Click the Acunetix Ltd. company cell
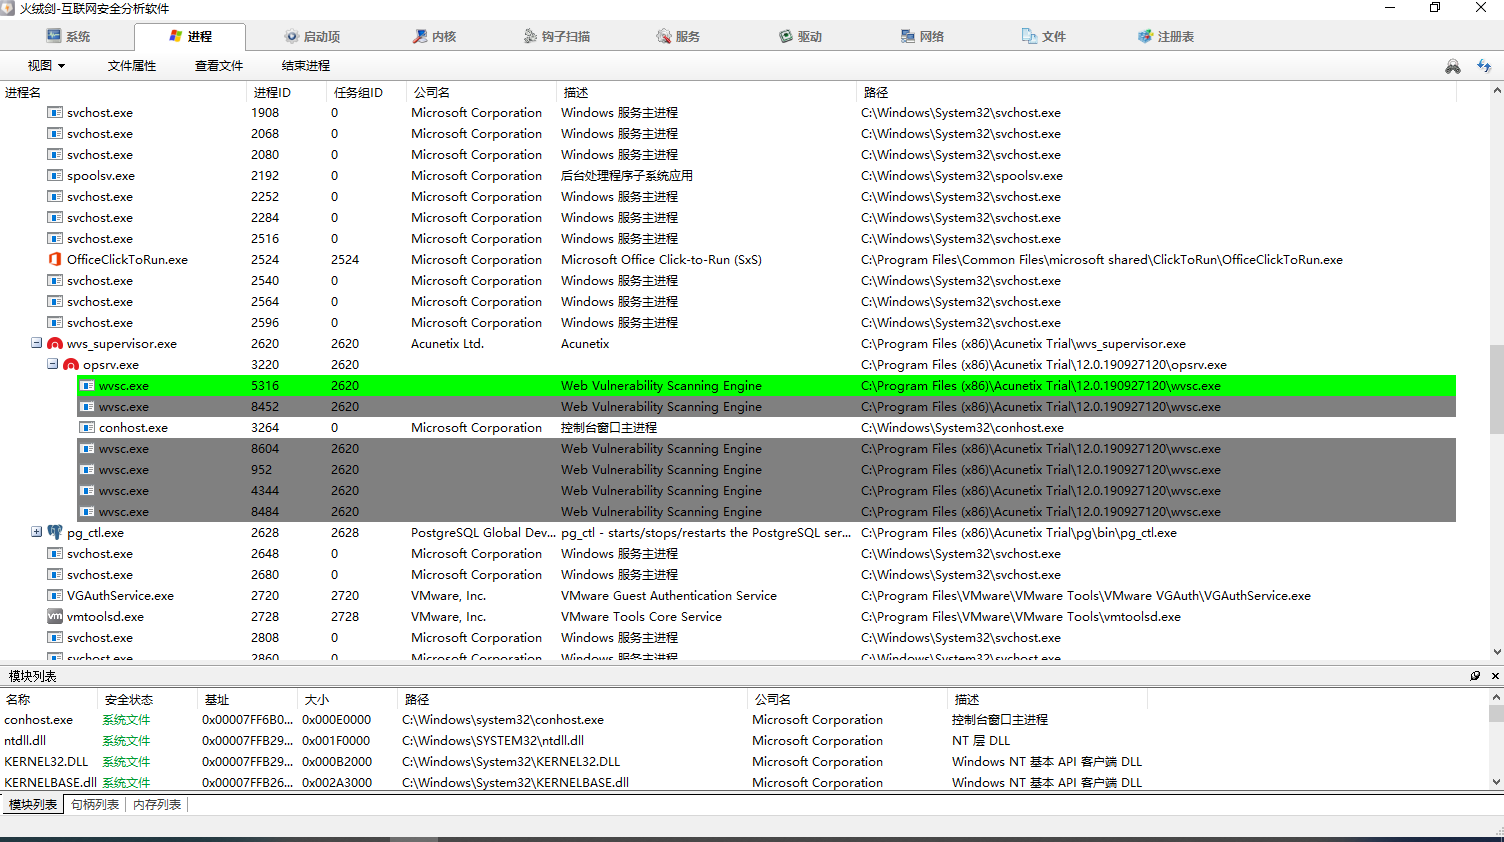 (447, 344)
